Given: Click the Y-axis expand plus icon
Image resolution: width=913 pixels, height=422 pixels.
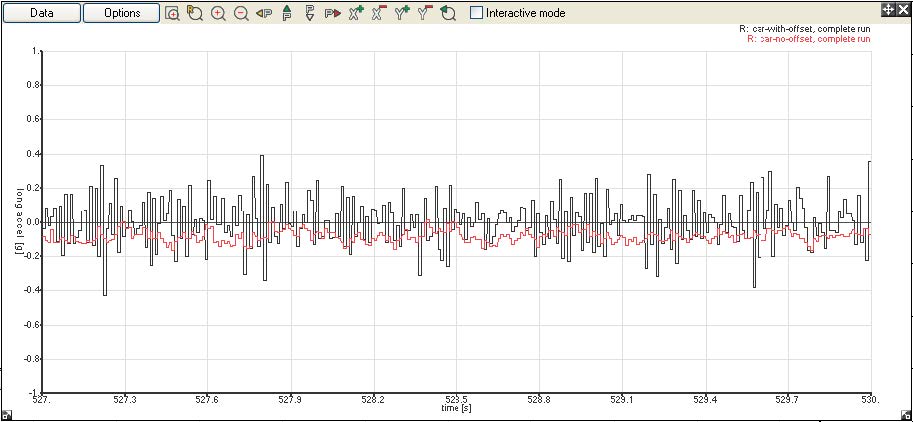Looking at the screenshot, I should [402, 13].
